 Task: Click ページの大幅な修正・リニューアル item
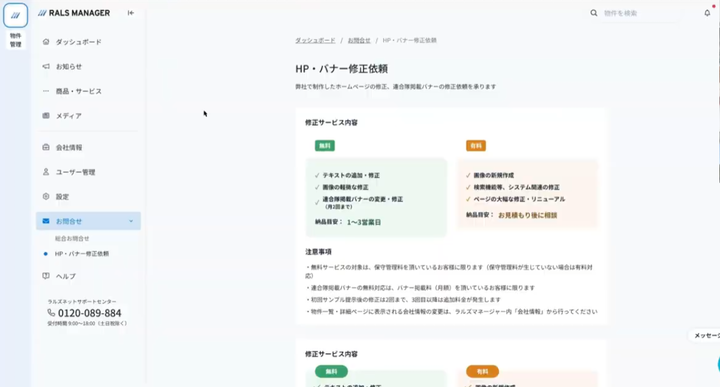pyautogui.click(x=519, y=199)
